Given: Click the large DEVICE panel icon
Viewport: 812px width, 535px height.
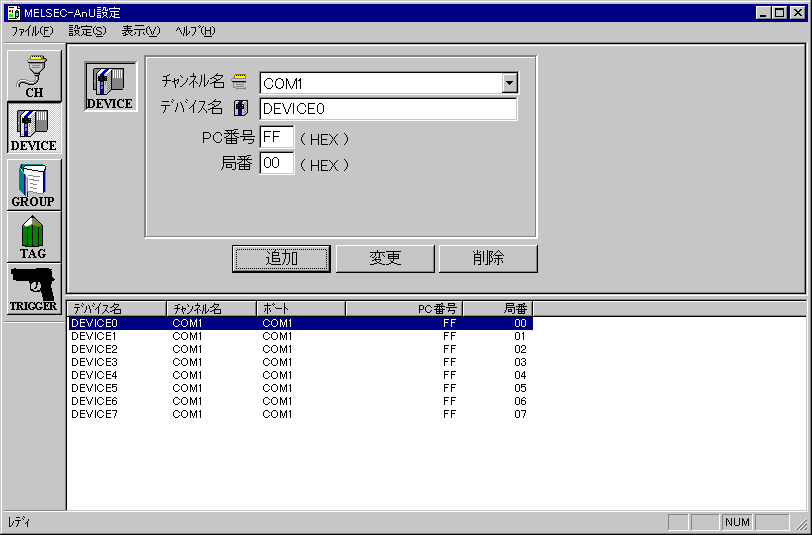Looking at the screenshot, I should (x=110, y=86).
